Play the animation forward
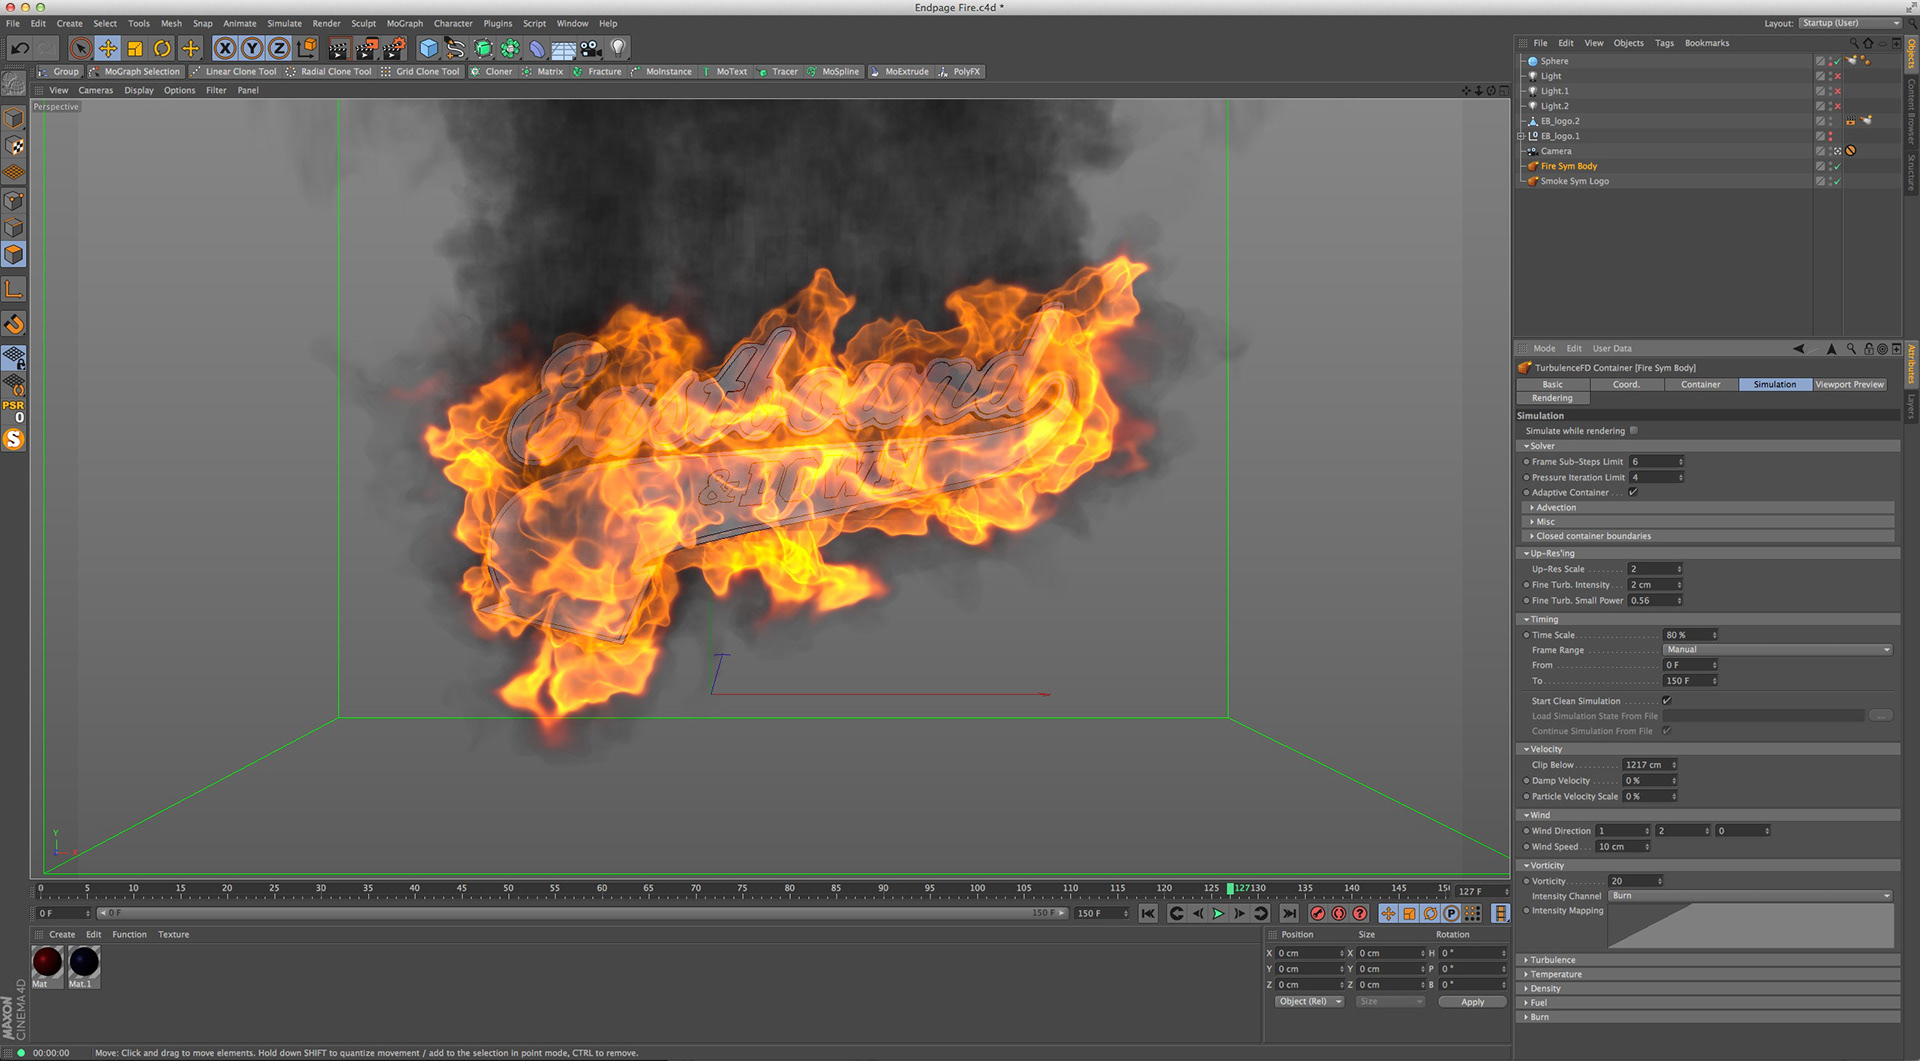The width and height of the screenshot is (1920, 1061). tap(1218, 914)
